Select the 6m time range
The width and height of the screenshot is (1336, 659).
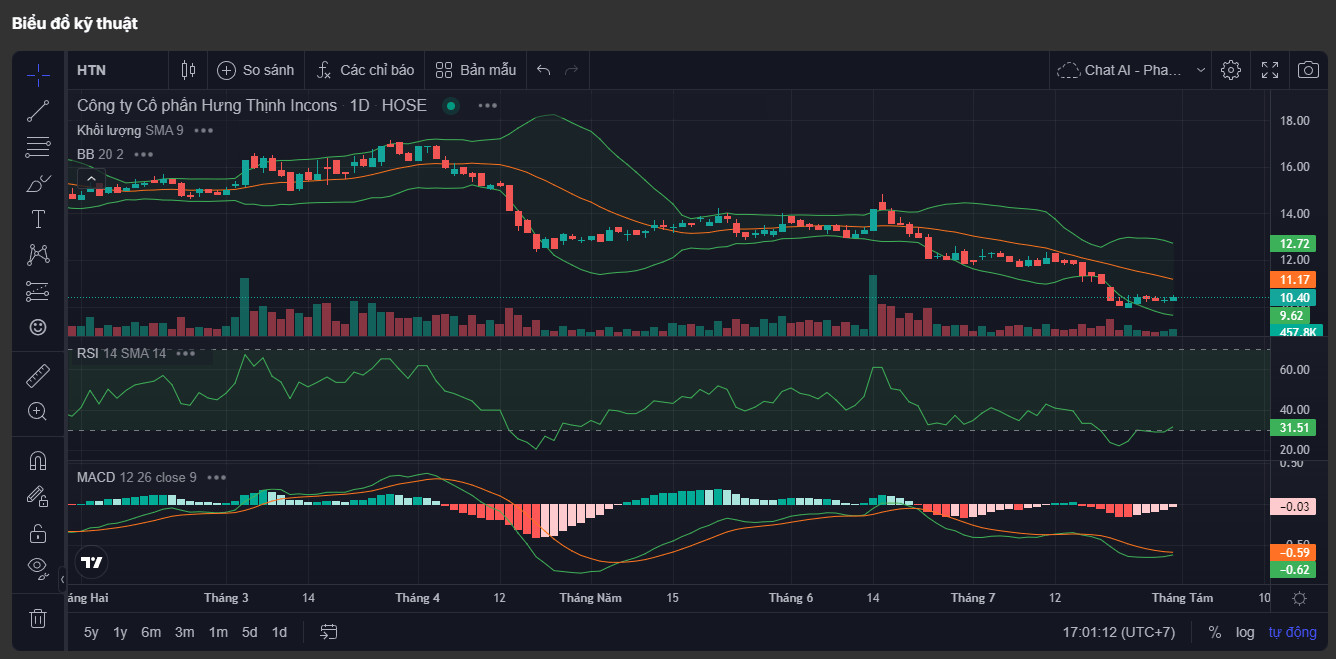(x=151, y=632)
